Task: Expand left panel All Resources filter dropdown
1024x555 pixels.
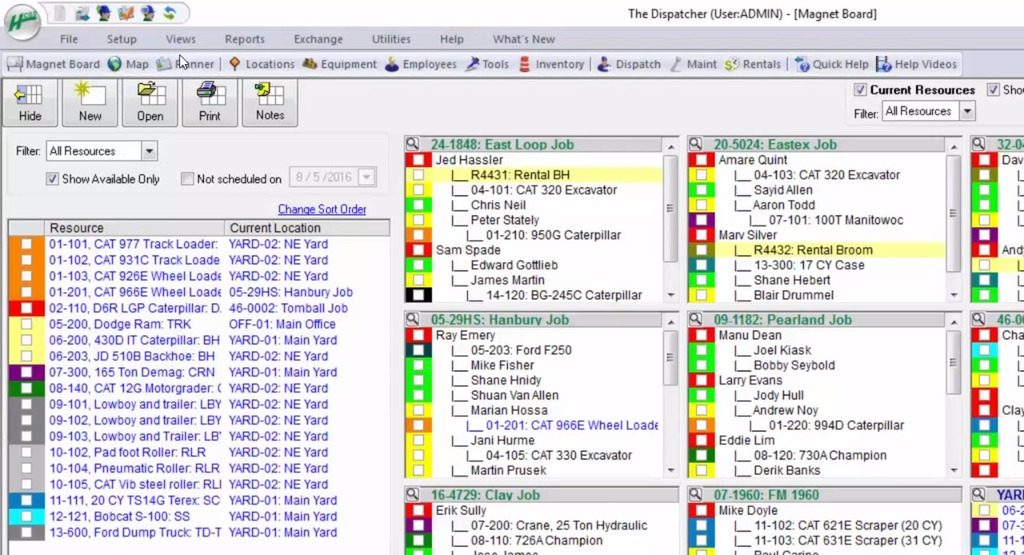Action: (149, 151)
